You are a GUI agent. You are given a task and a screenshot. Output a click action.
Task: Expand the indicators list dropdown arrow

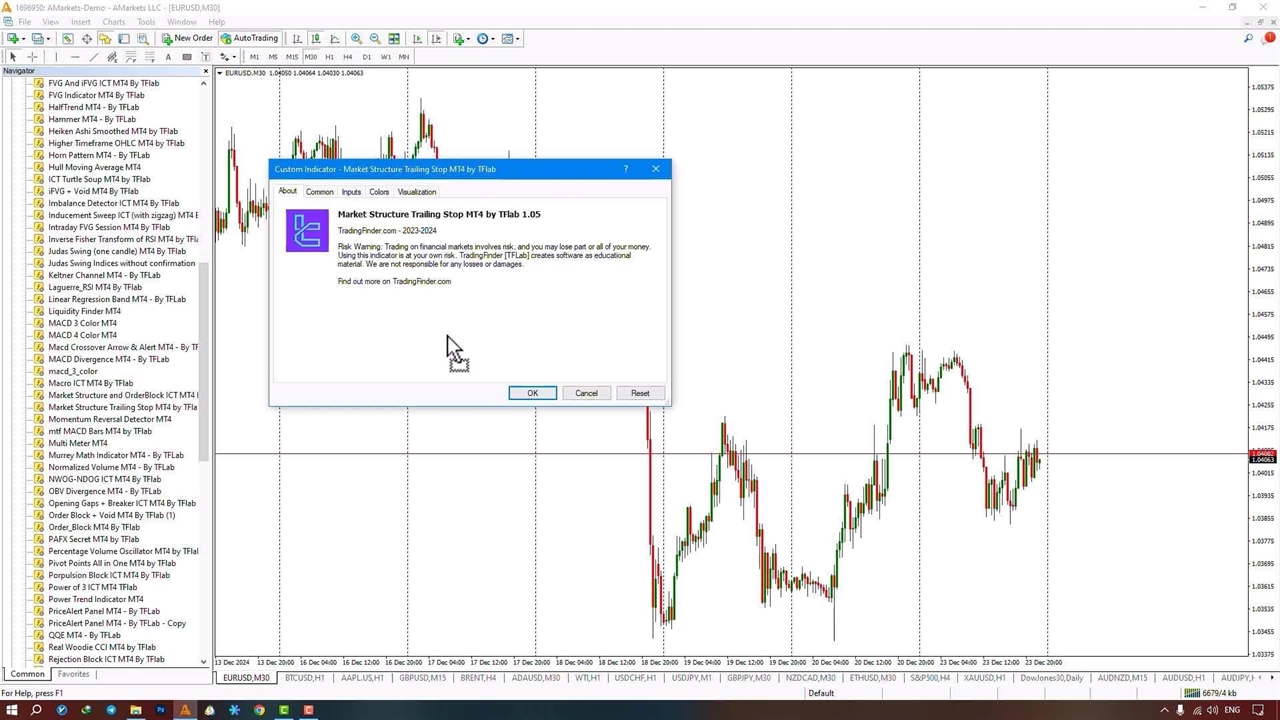pos(469,39)
